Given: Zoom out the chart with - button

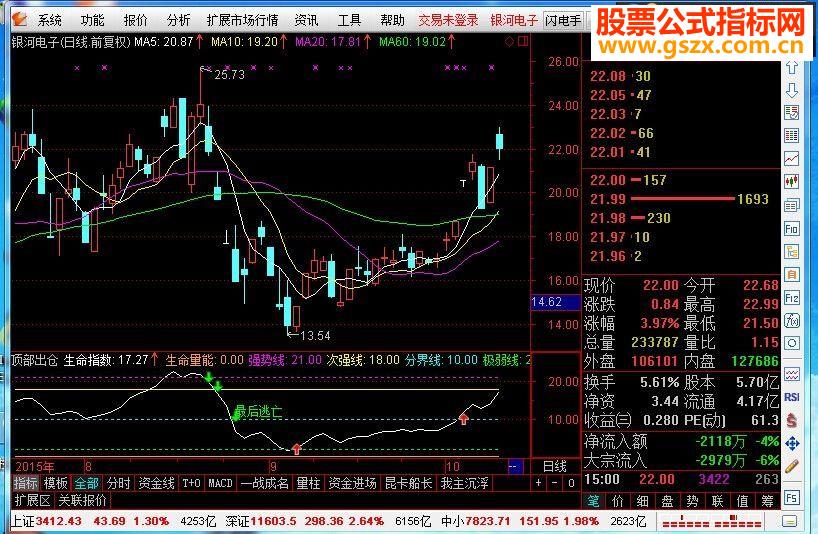Looking at the screenshot, I should [555, 483].
